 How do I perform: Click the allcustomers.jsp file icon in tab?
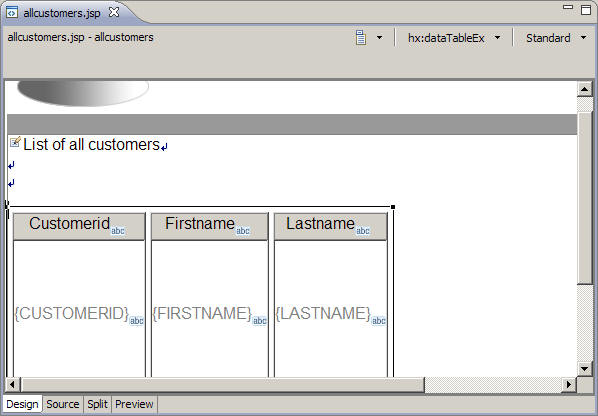(x=12, y=13)
